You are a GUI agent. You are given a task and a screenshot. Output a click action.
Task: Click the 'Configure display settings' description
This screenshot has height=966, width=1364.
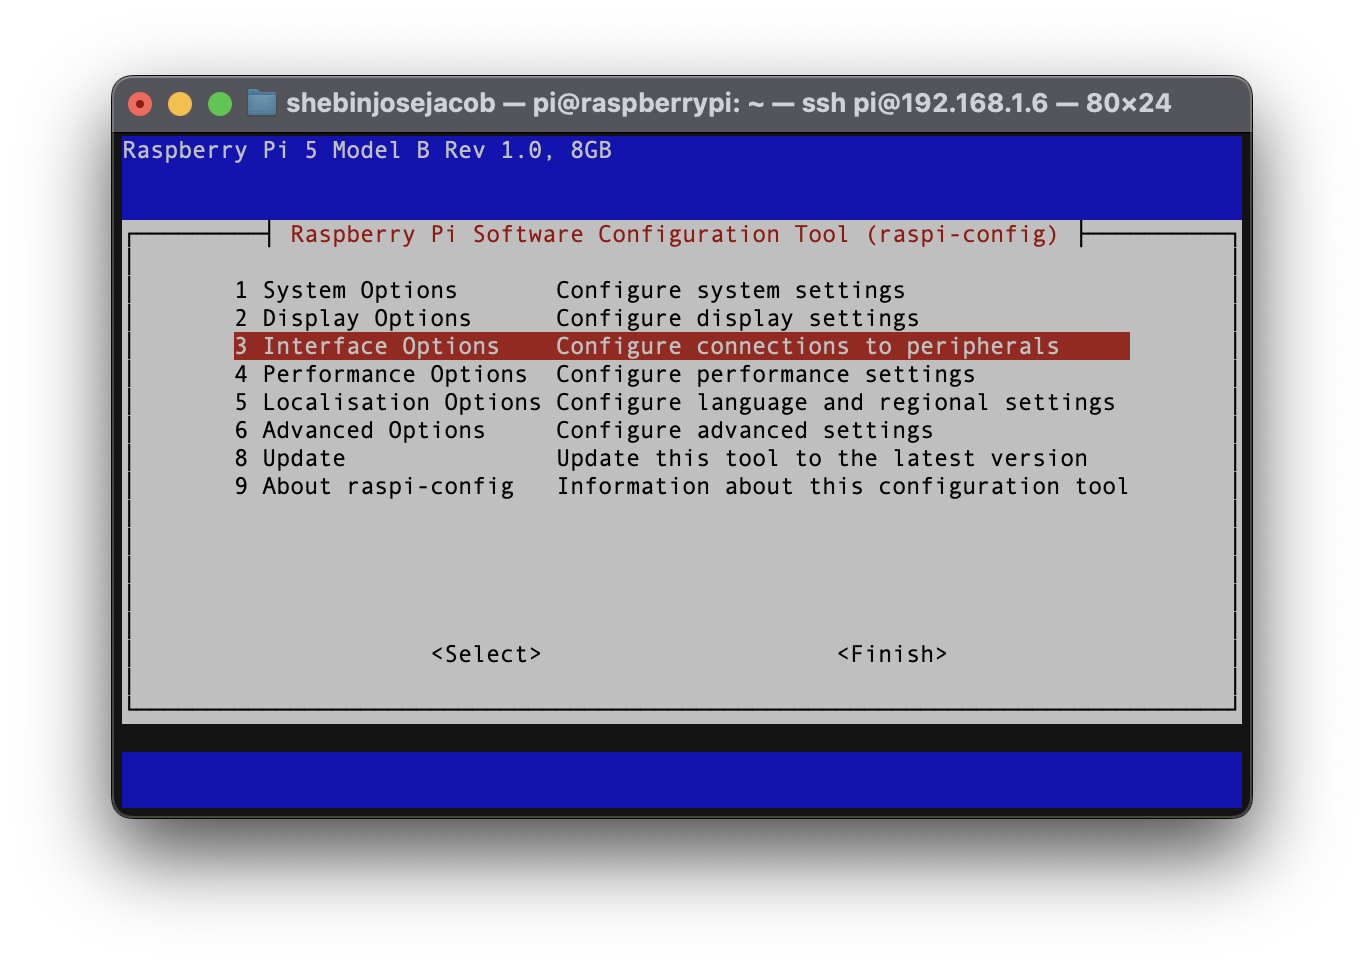tap(738, 318)
